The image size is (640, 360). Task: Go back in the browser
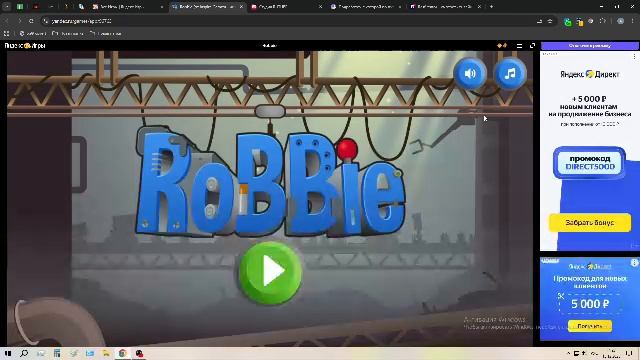7,21
